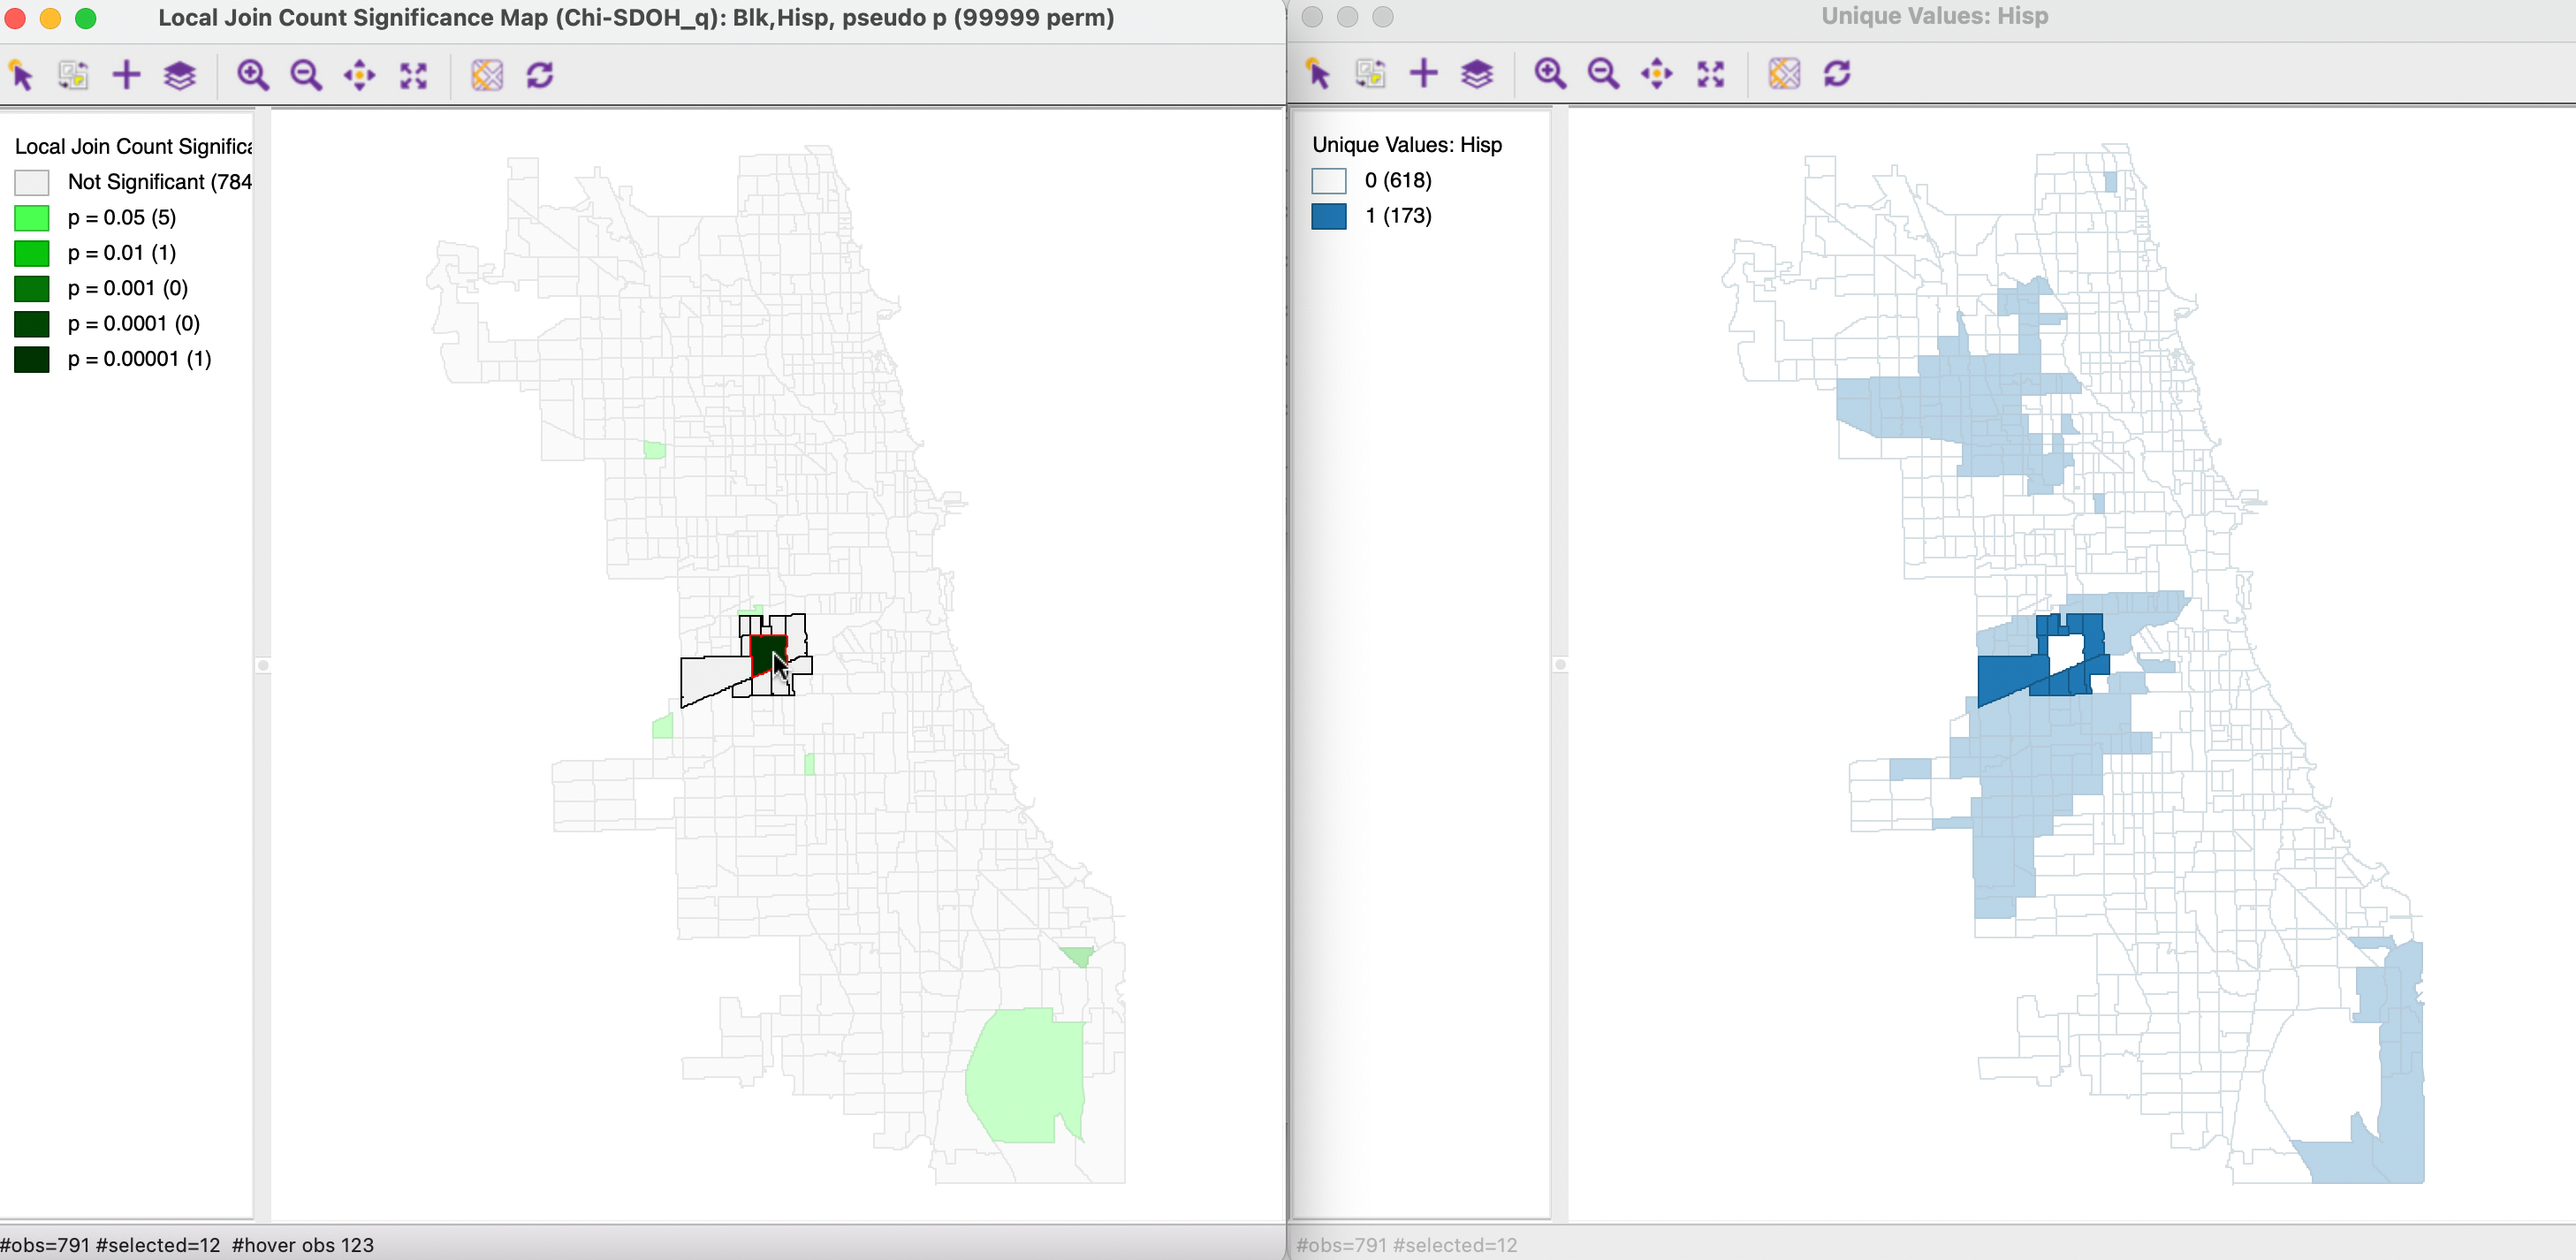
Task: Click the 'p = 0.01 (1)' legend label
Action: (122, 253)
